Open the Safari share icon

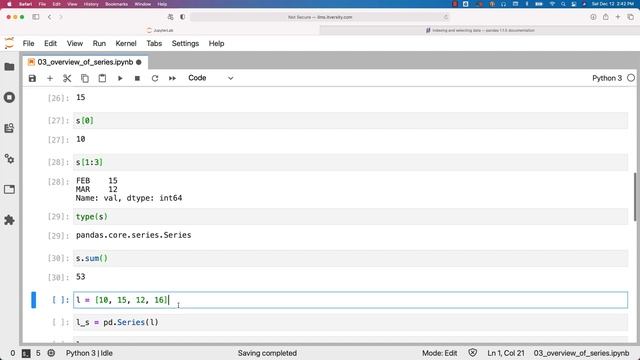[x=606, y=17]
